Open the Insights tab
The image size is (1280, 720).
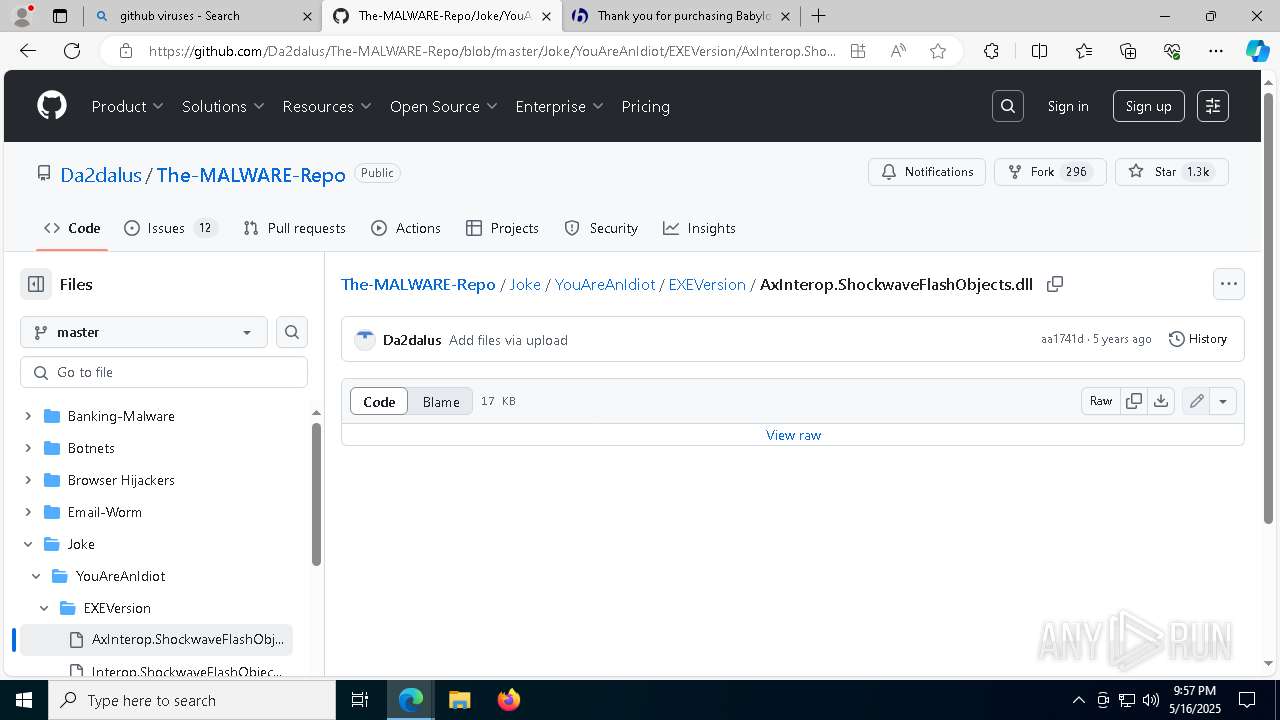pyautogui.click(x=699, y=228)
